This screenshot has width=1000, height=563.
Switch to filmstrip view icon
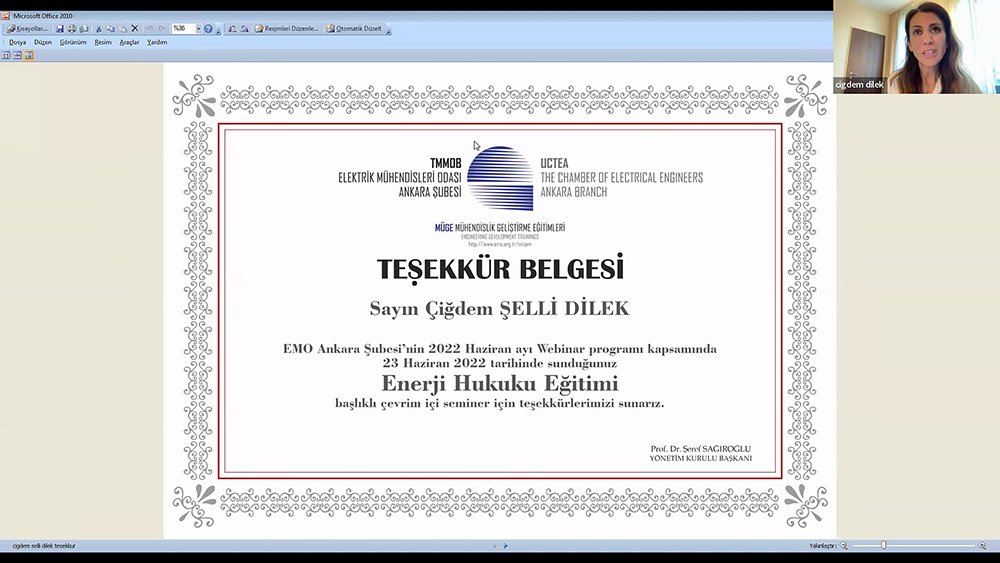point(17,55)
